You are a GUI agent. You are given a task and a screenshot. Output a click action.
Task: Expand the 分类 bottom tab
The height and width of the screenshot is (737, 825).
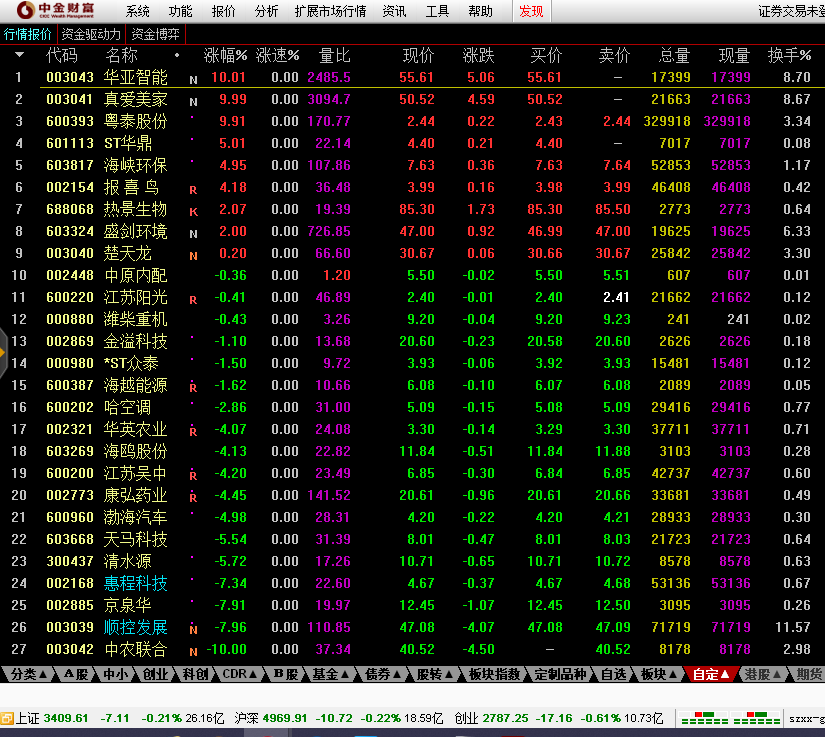pos(28,674)
